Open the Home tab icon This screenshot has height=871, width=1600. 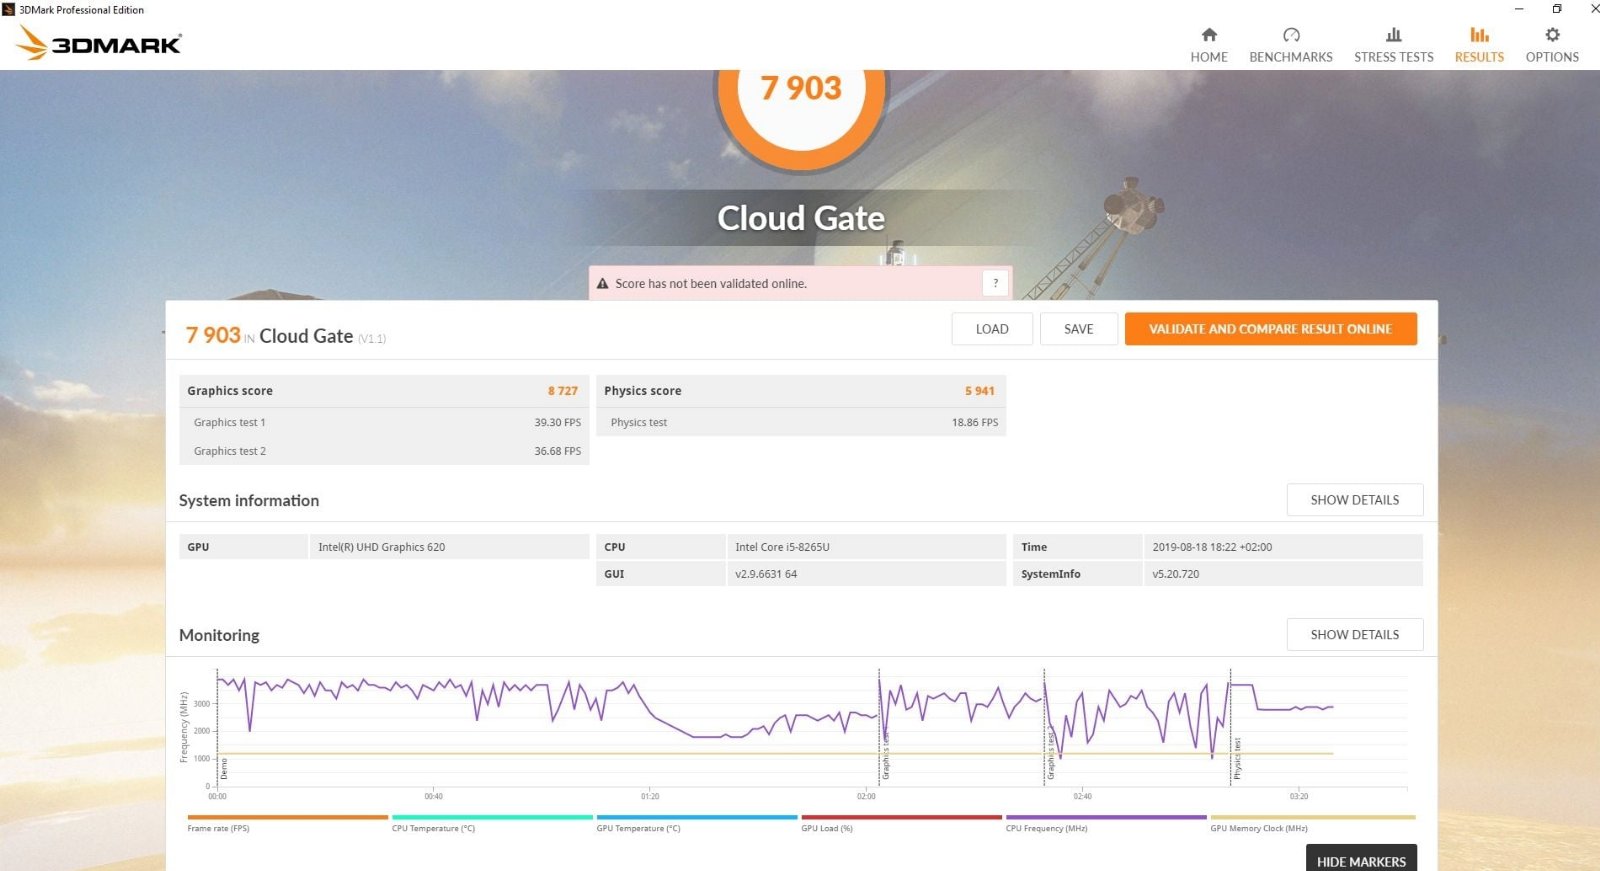point(1209,35)
